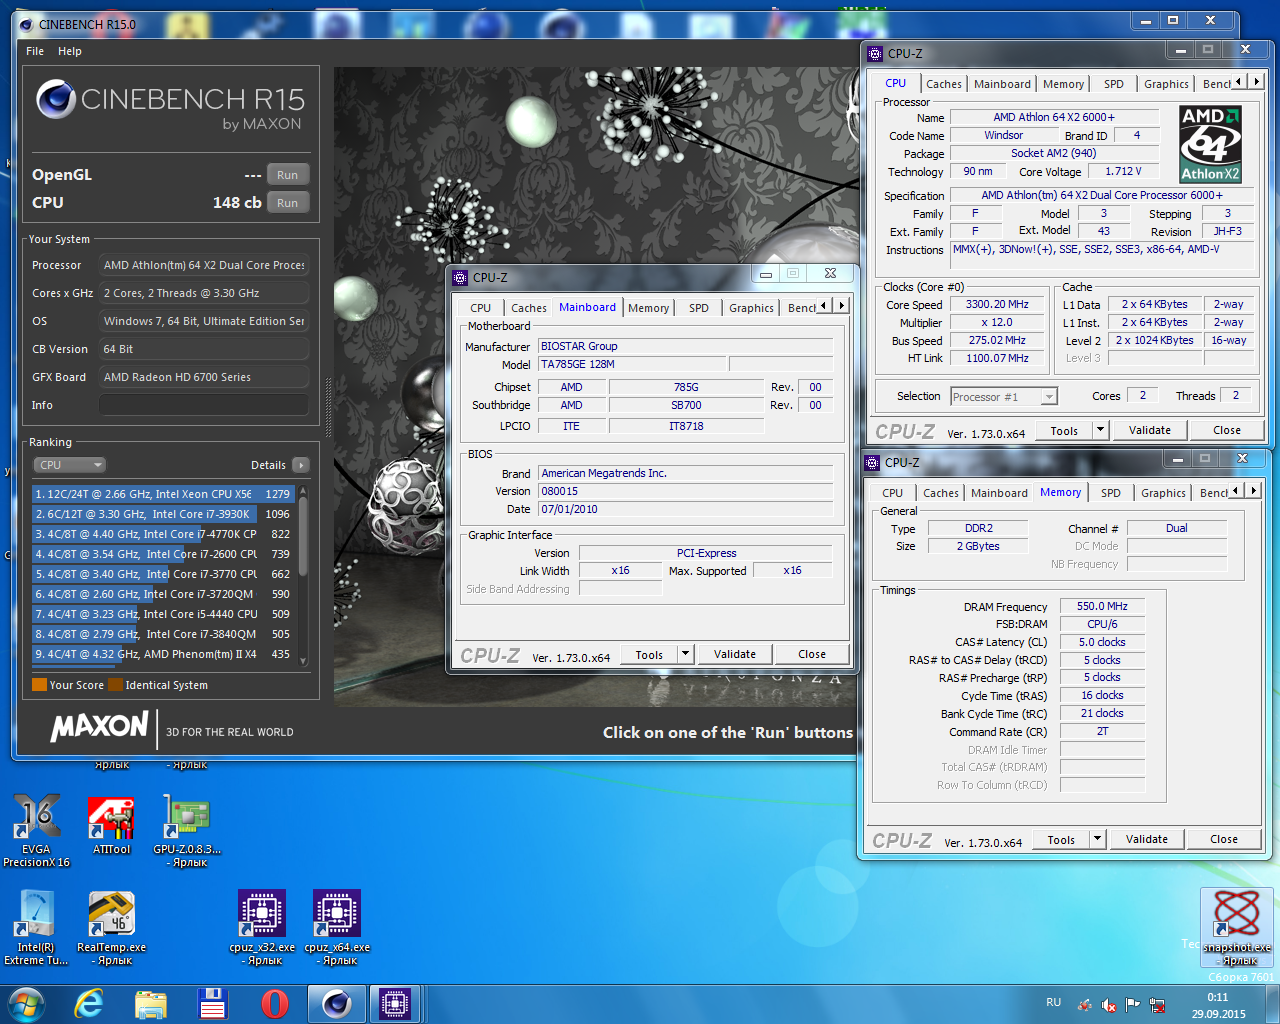This screenshot has height=1024, width=1280.
Task: Expand Tools dropdown arrow in Memory window
Action: click(1097, 839)
